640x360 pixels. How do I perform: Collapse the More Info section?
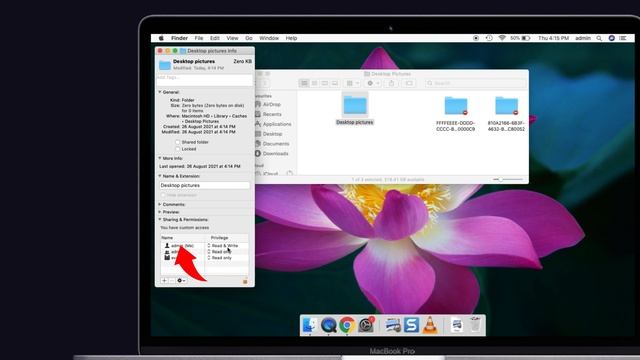(160, 158)
